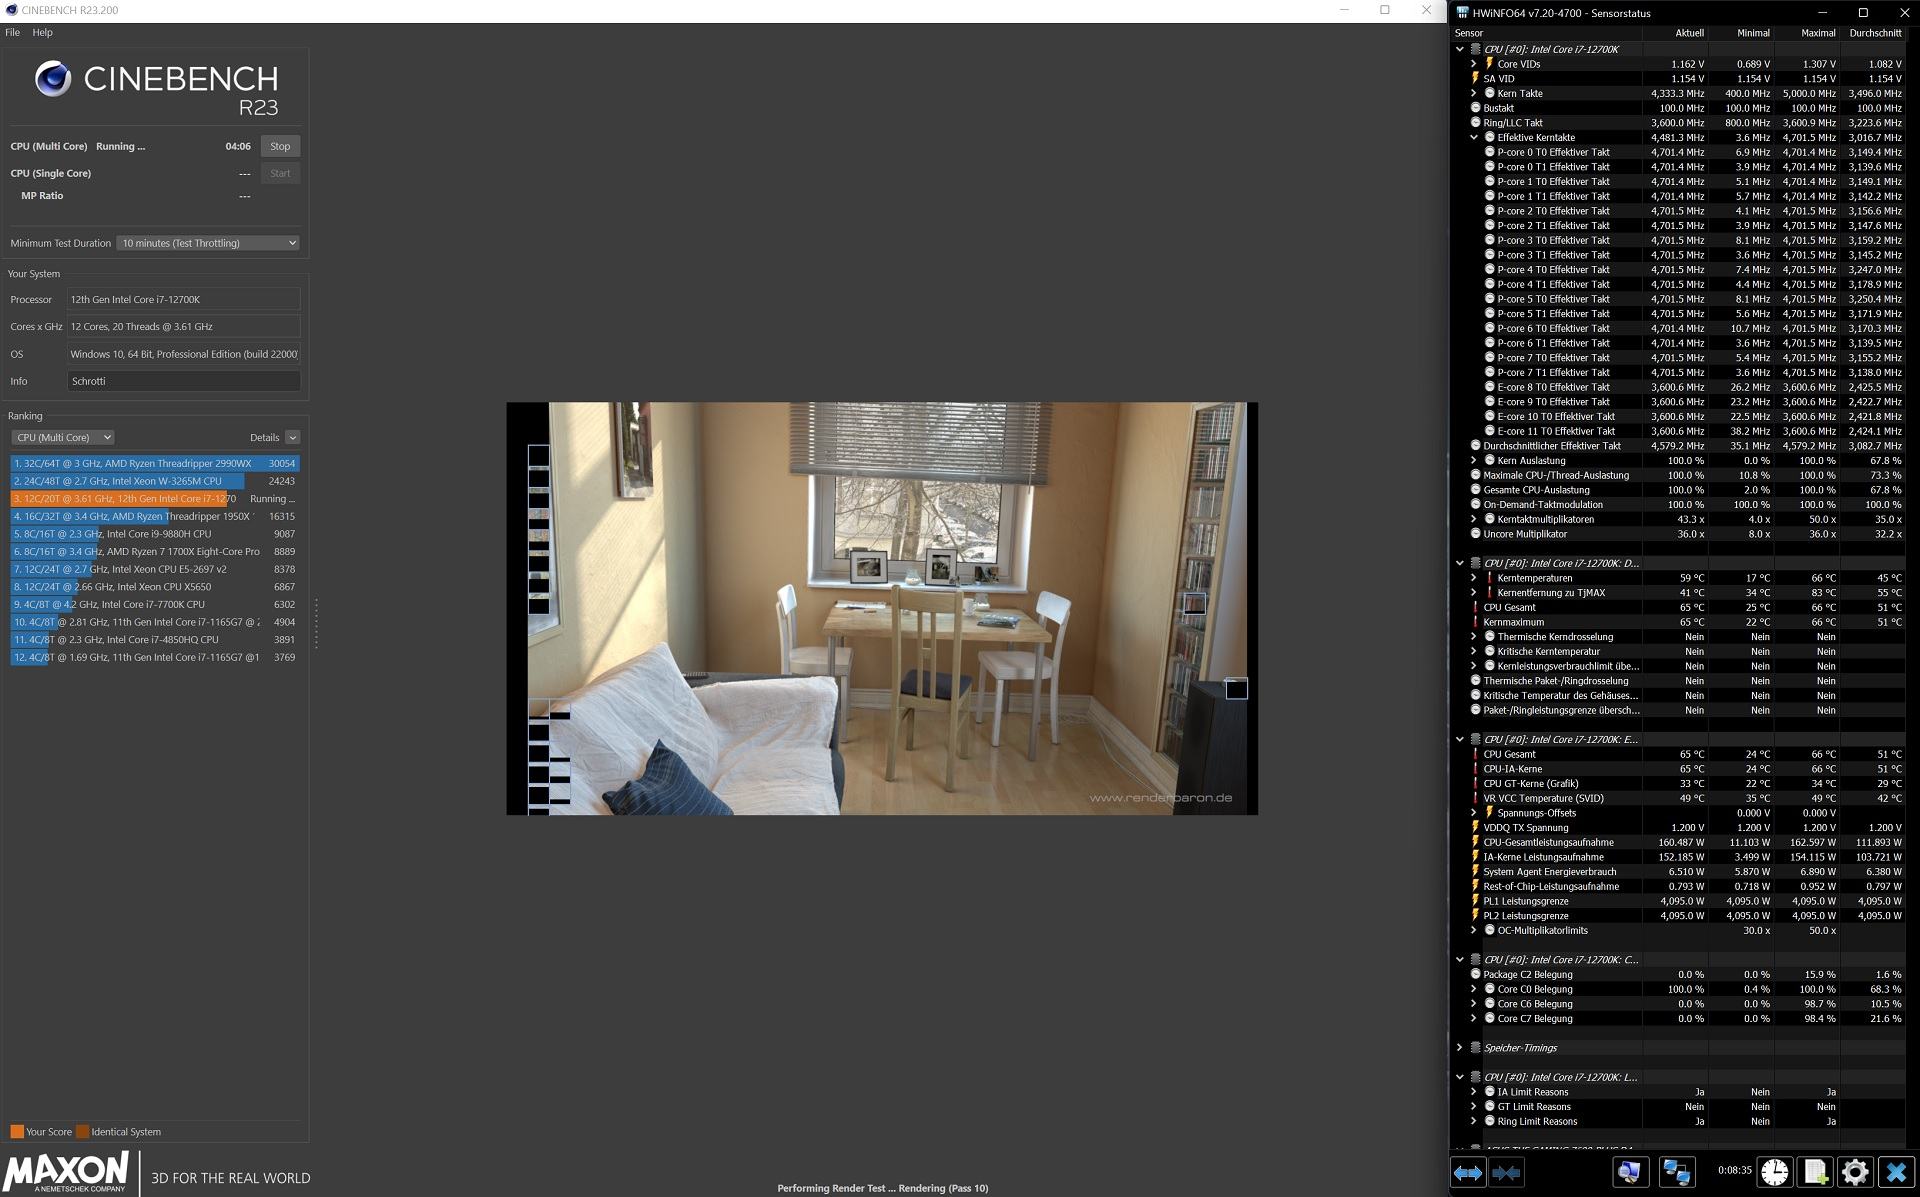
Task: Open the Minimum Test Duration dropdown
Action: point(208,243)
